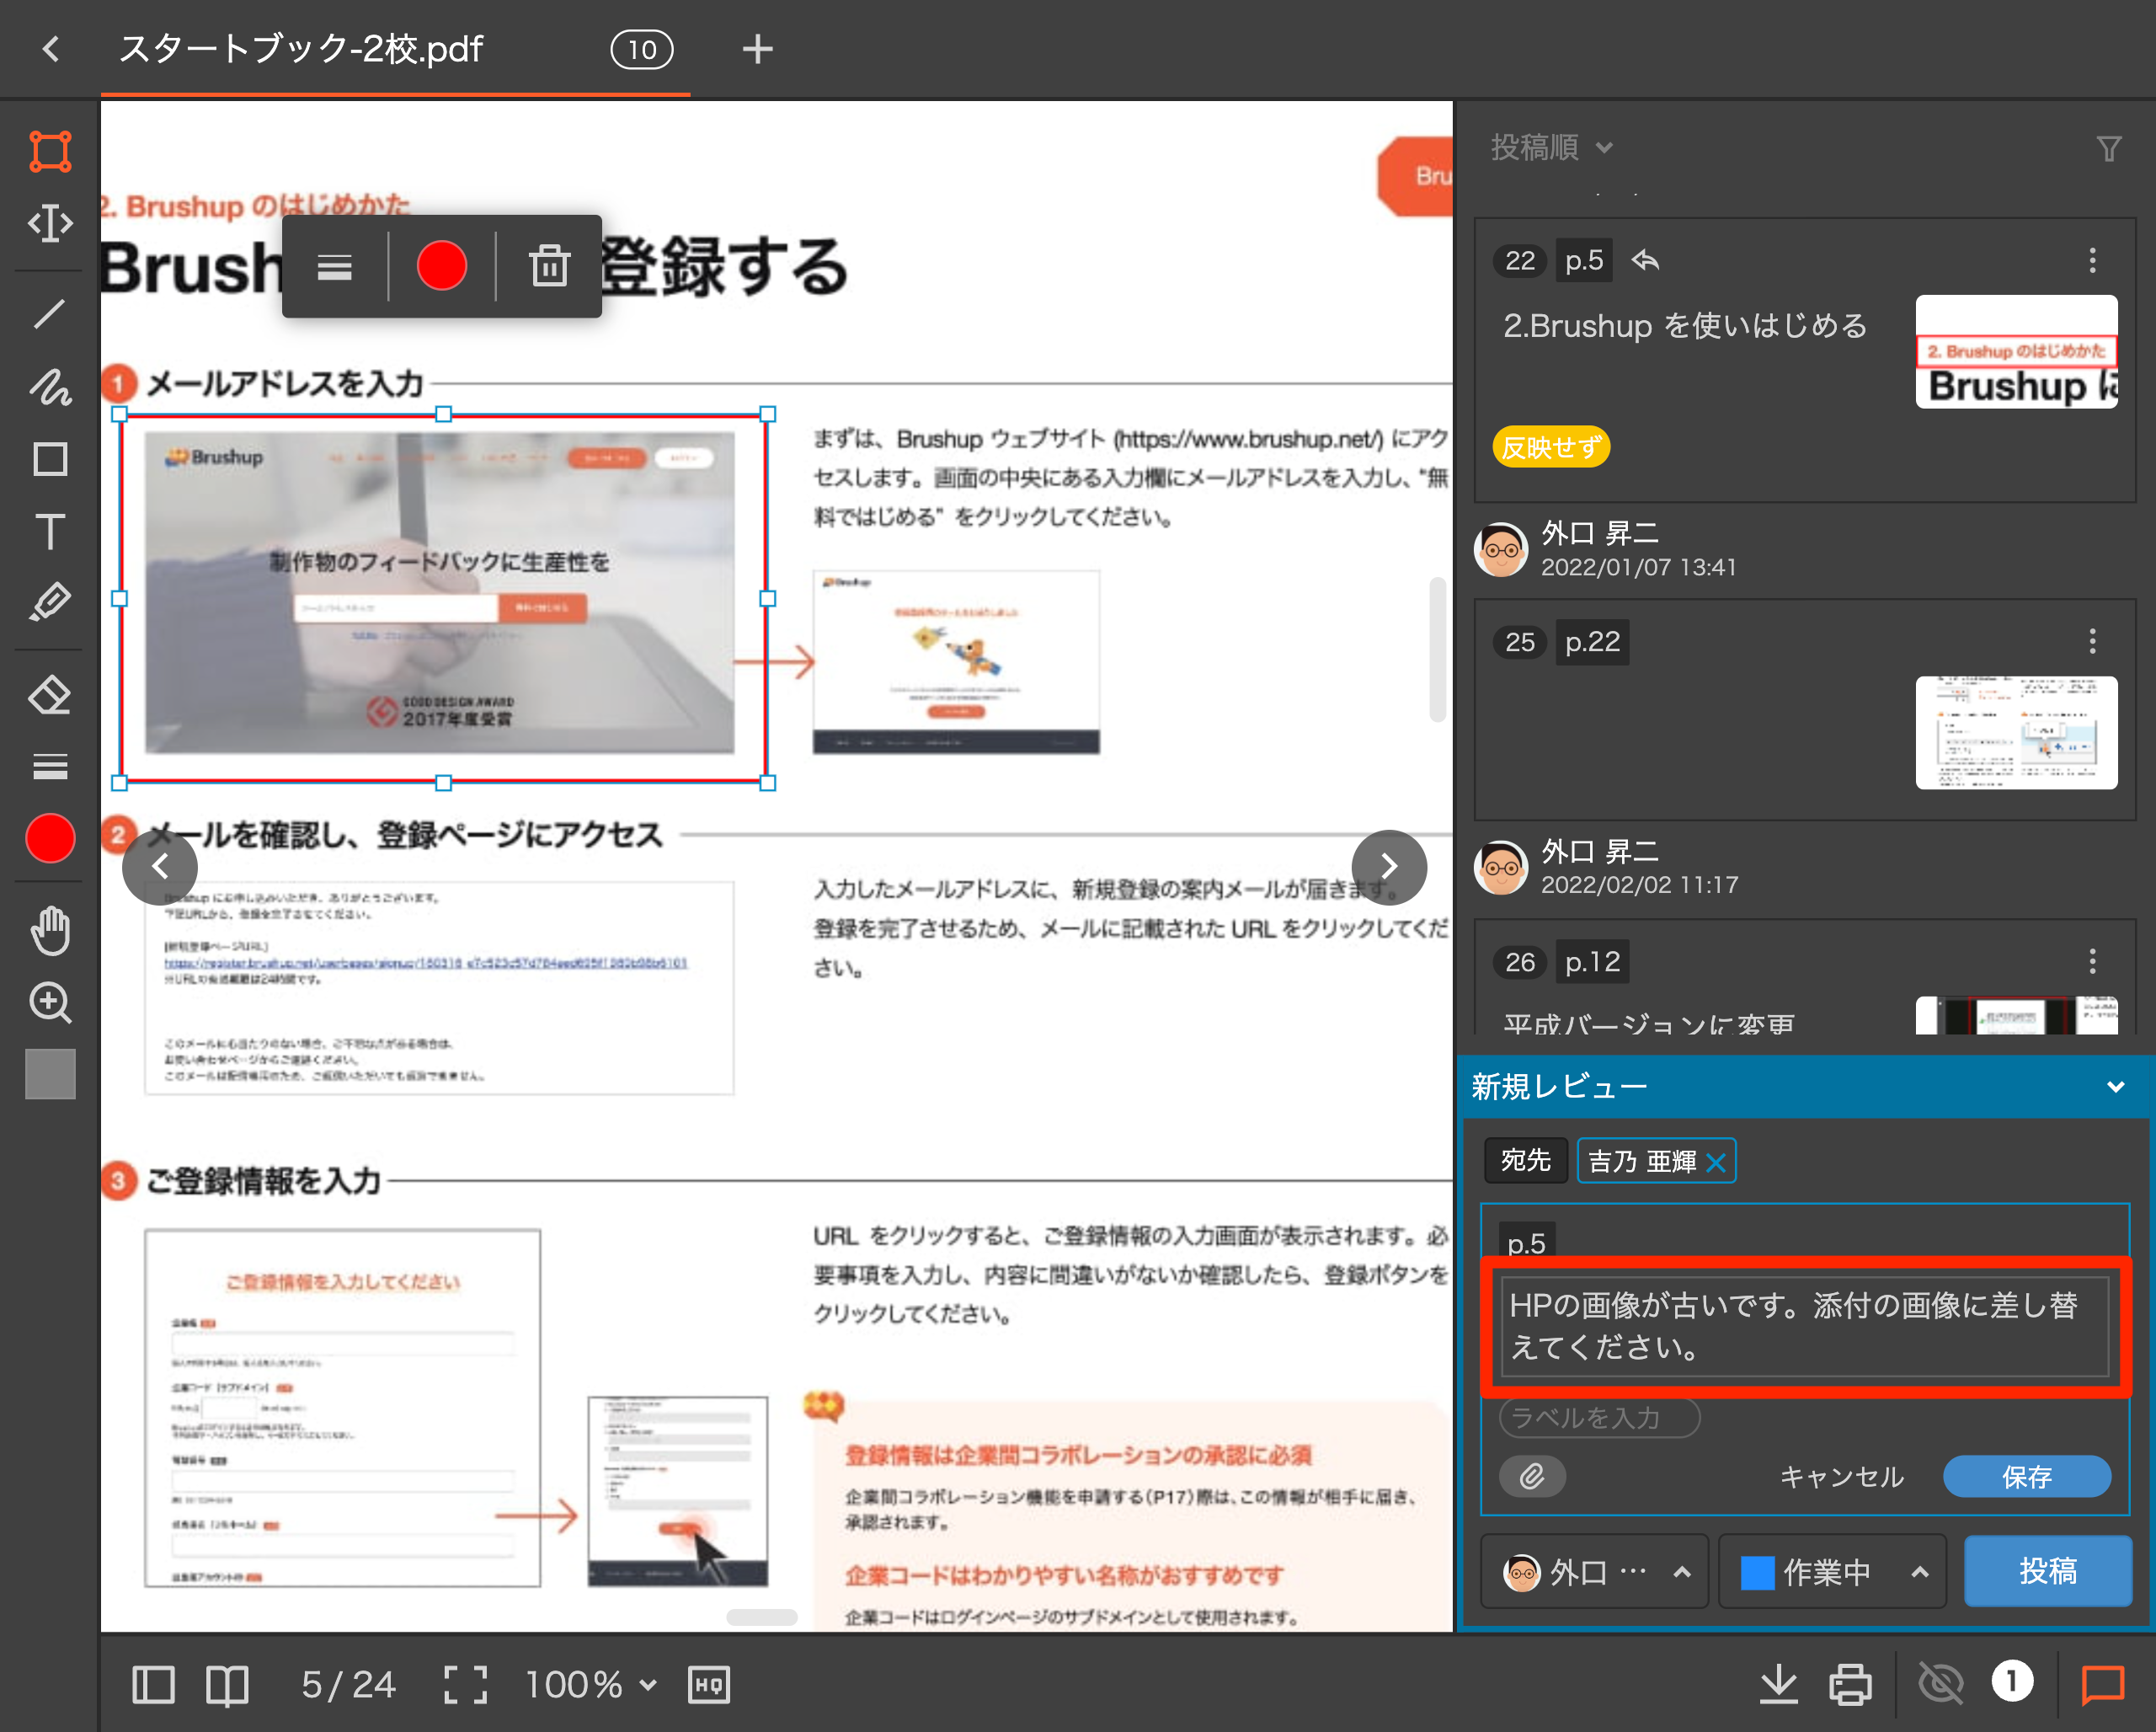Jump to page via p.12 label
This screenshot has width=2156, height=1732.
(x=1592, y=962)
